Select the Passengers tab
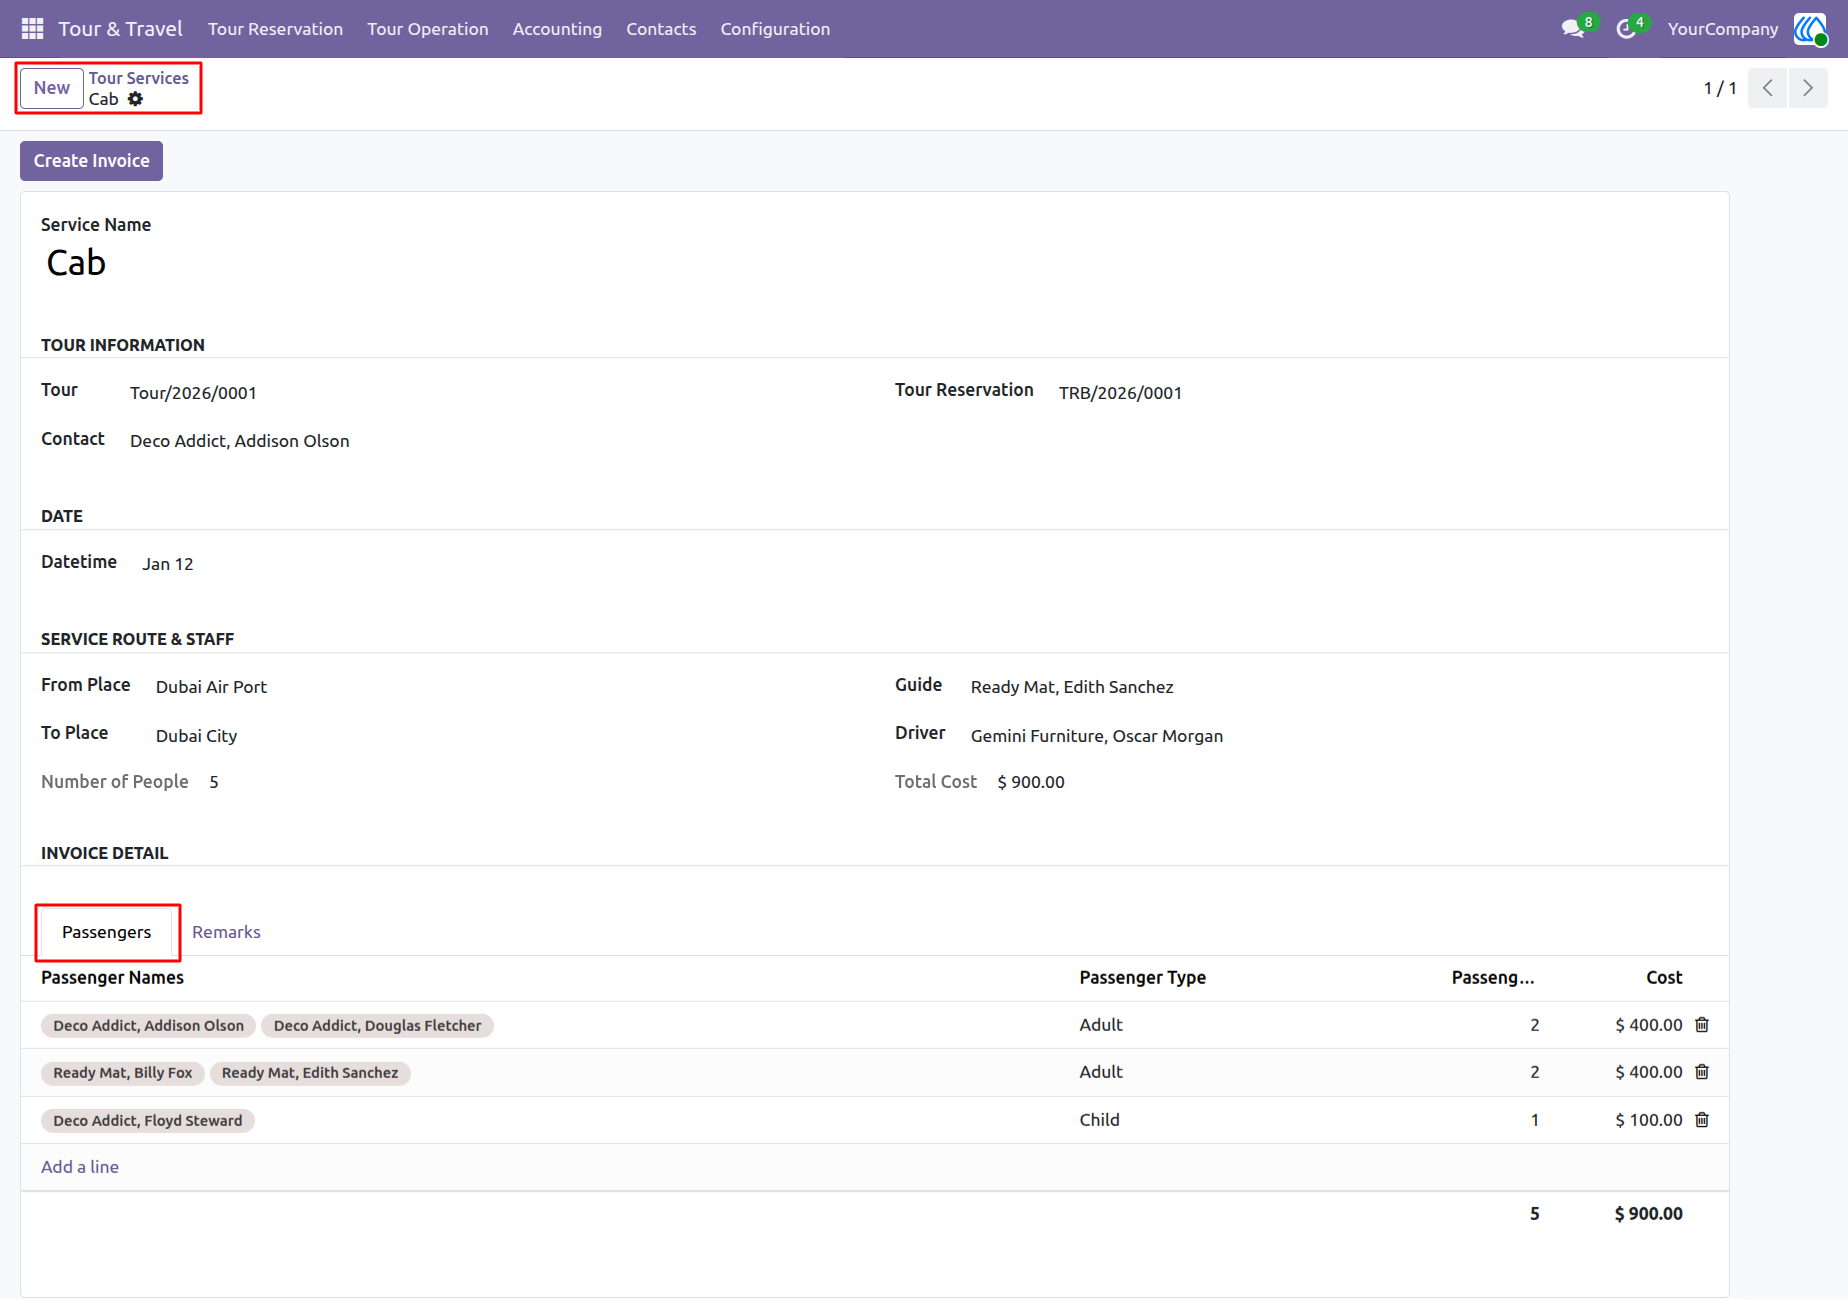The image size is (1848, 1301). [107, 932]
